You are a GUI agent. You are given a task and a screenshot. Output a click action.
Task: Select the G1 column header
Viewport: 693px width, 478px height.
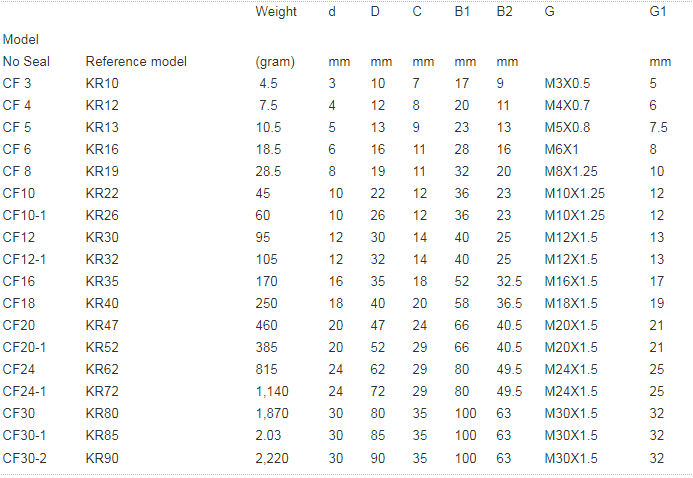657,12
